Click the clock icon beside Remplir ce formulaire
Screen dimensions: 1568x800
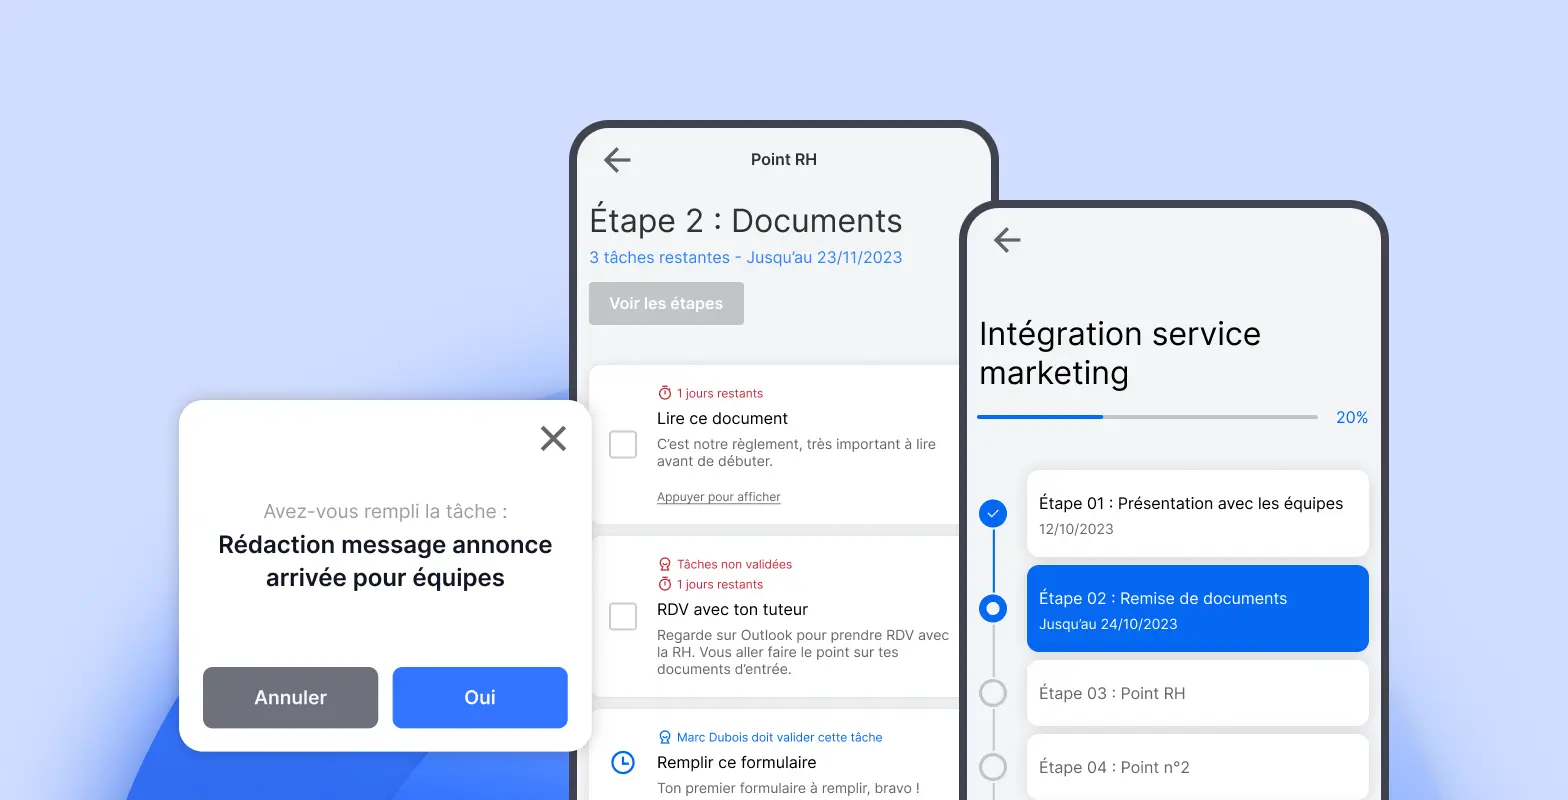click(x=622, y=762)
